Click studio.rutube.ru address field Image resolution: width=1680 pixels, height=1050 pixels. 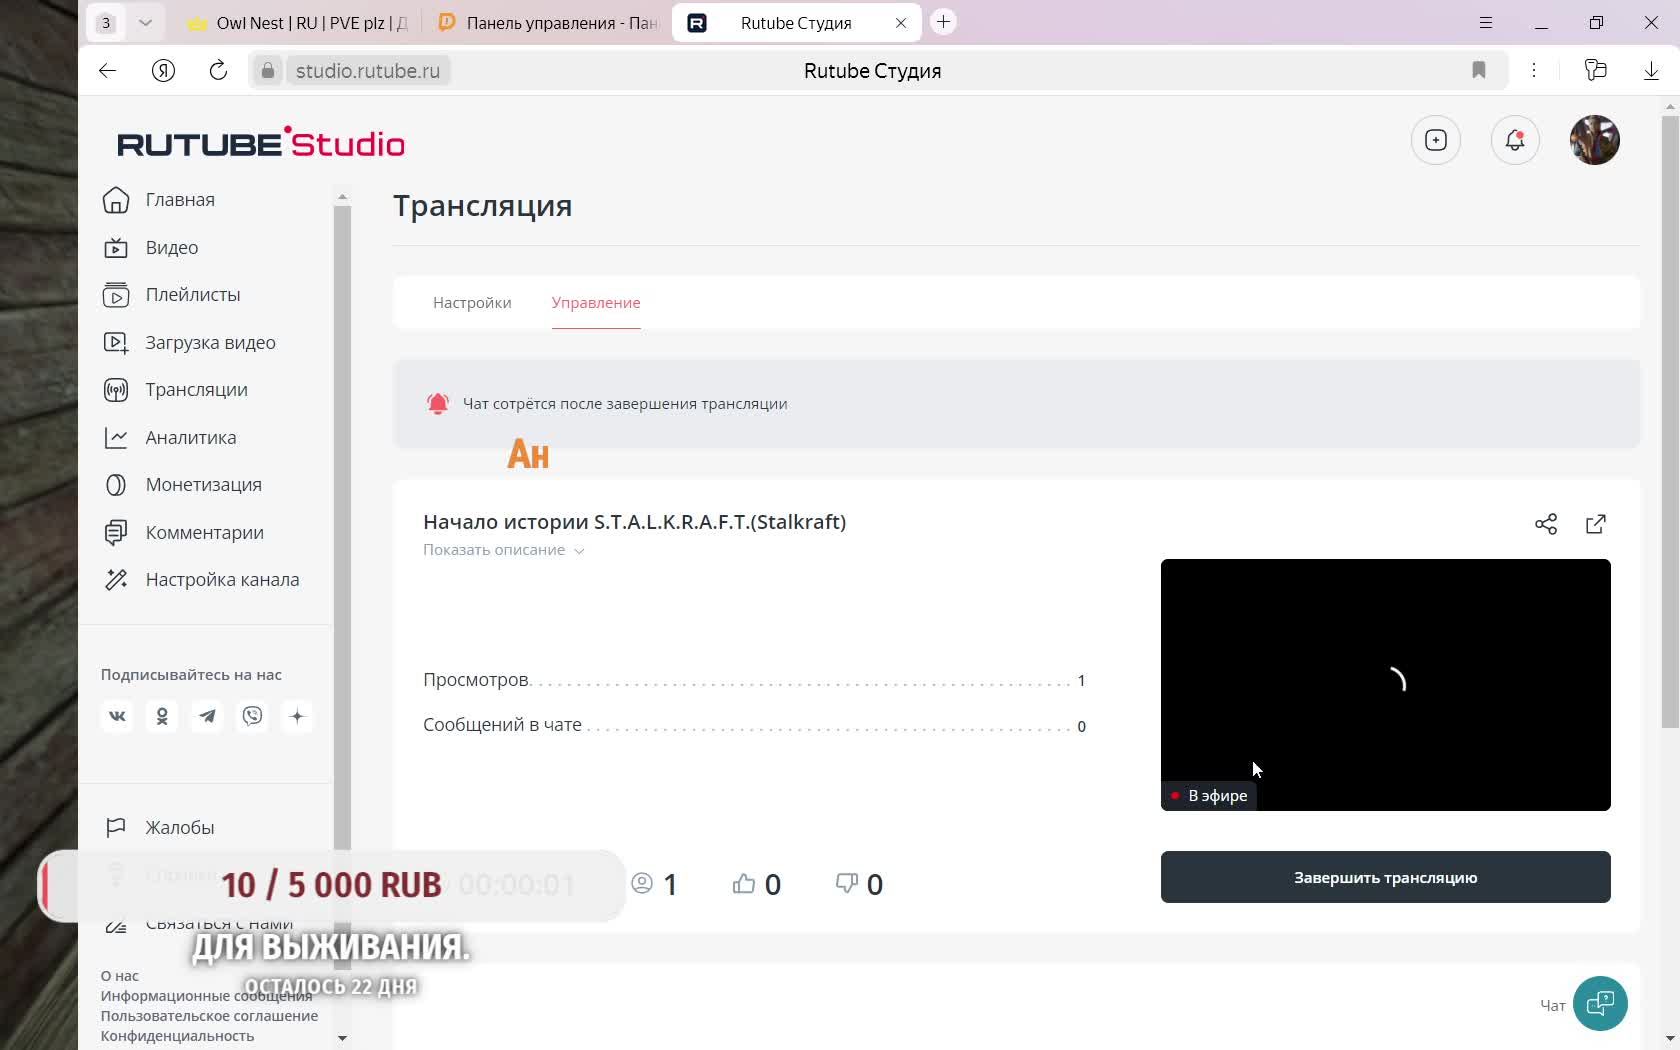(368, 71)
